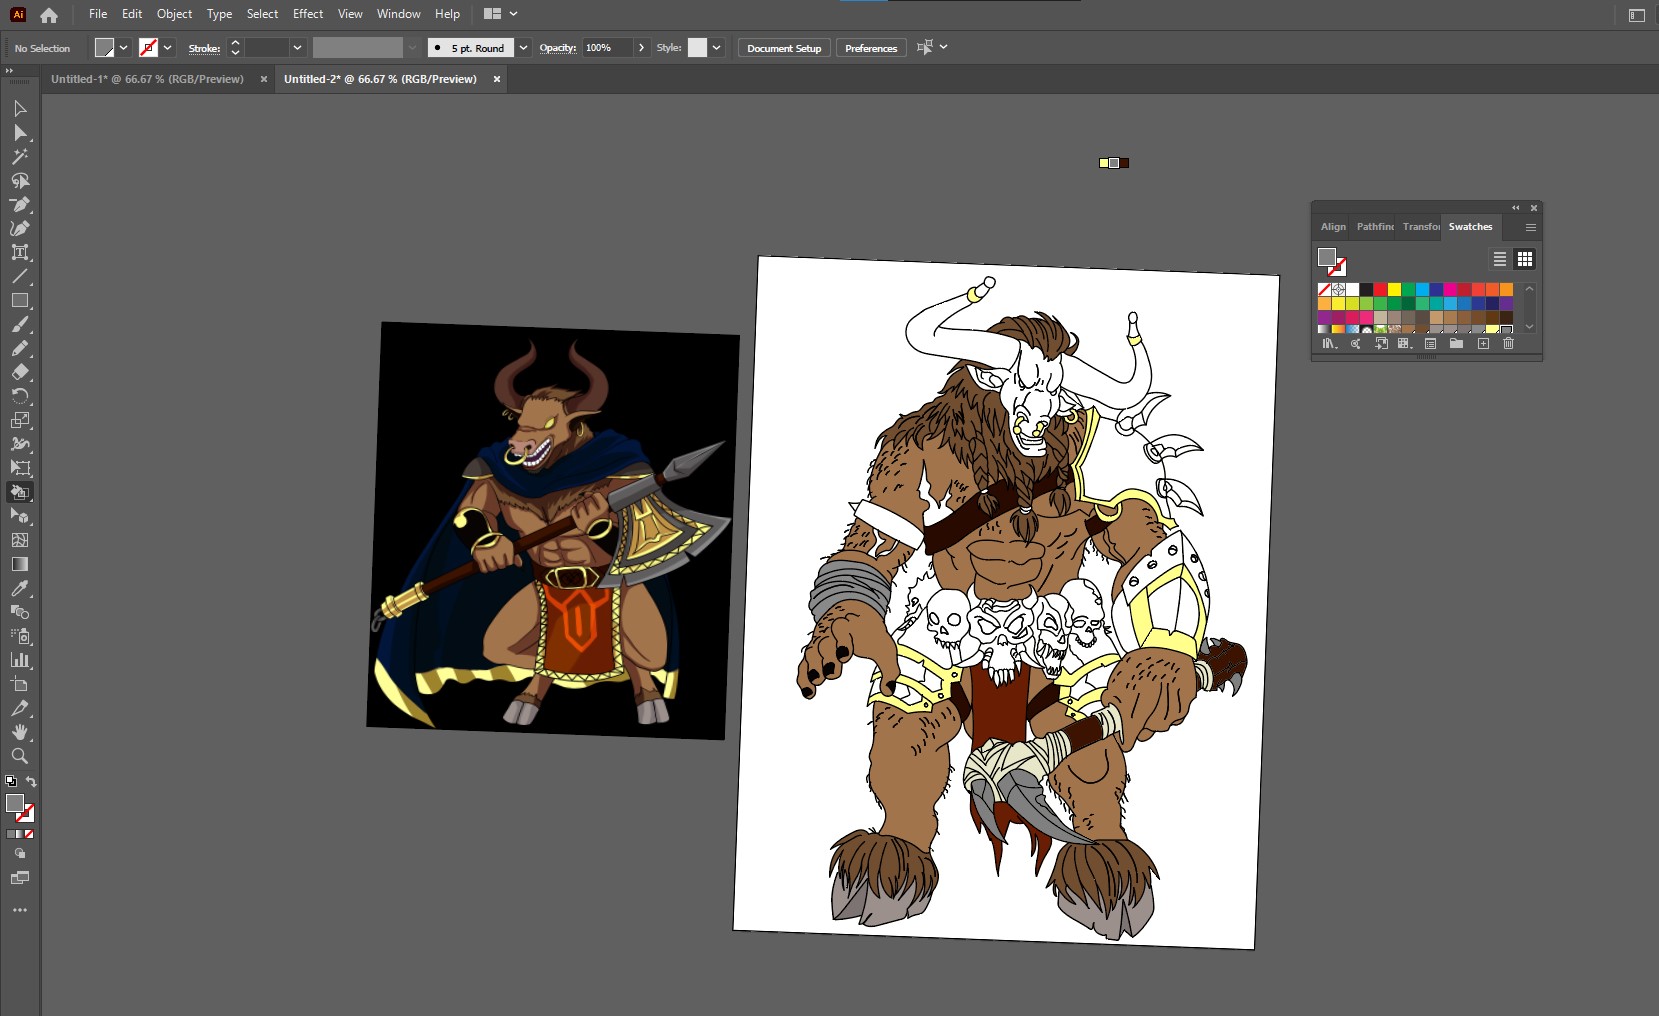The image size is (1659, 1016).
Task: Toggle drawing mode button in toolbar
Action: (x=20, y=854)
